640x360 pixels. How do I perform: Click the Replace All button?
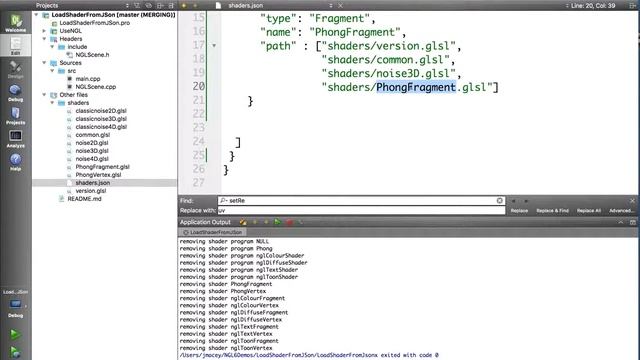[x=589, y=211]
